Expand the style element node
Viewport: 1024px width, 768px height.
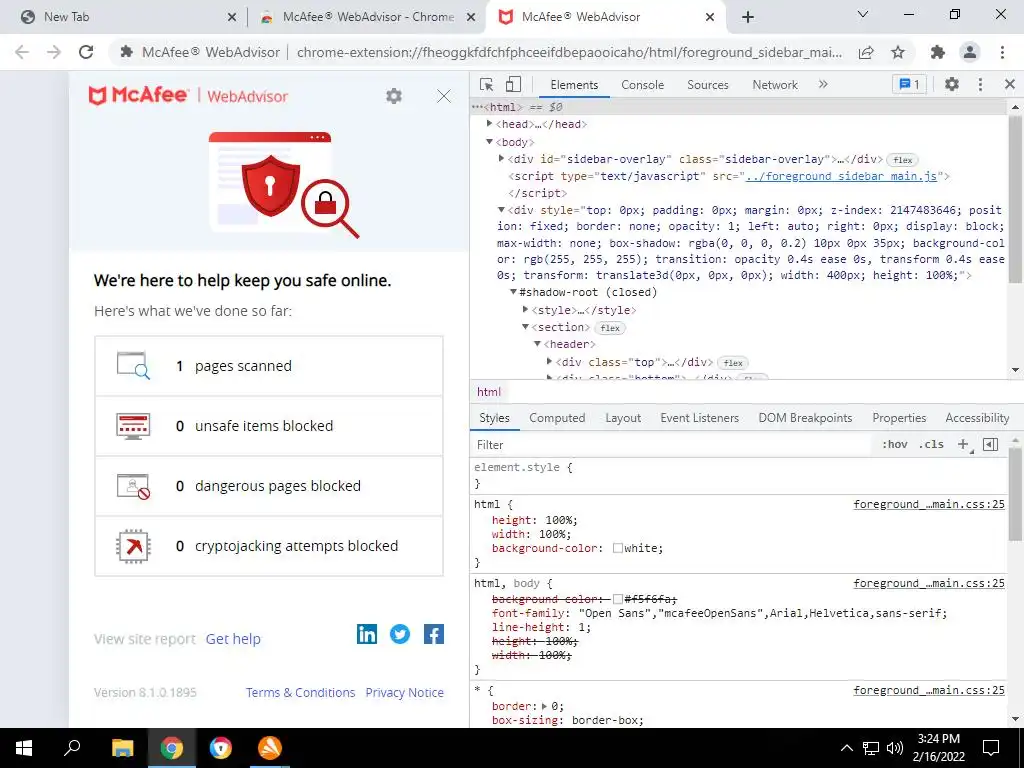[x=525, y=310]
